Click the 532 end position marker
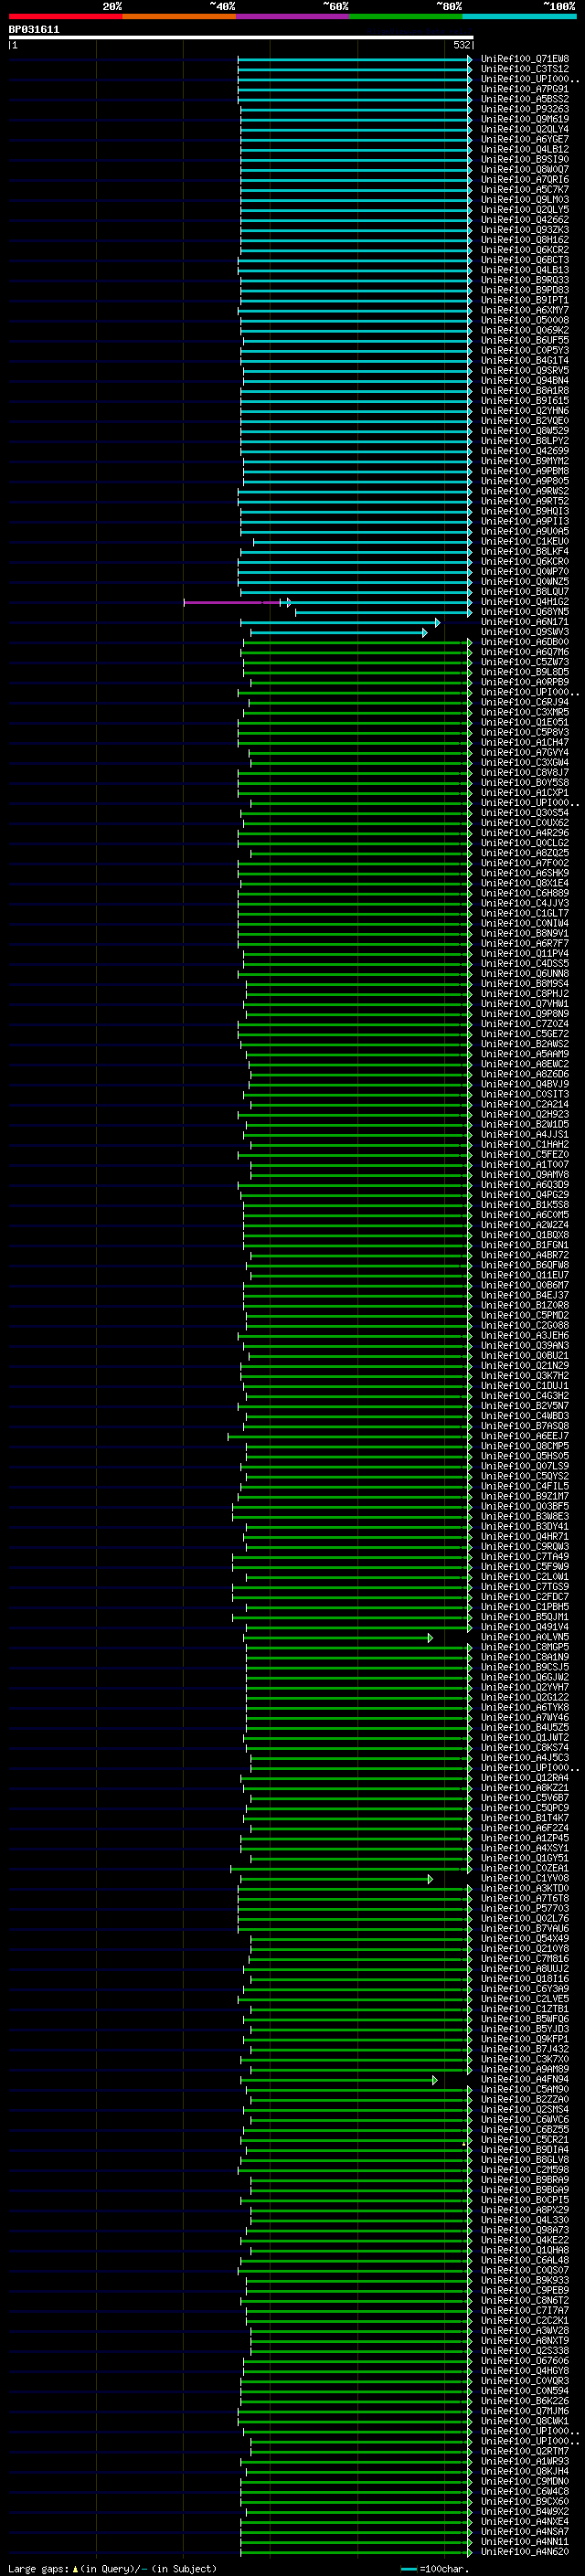The image size is (585, 2576). (461, 45)
